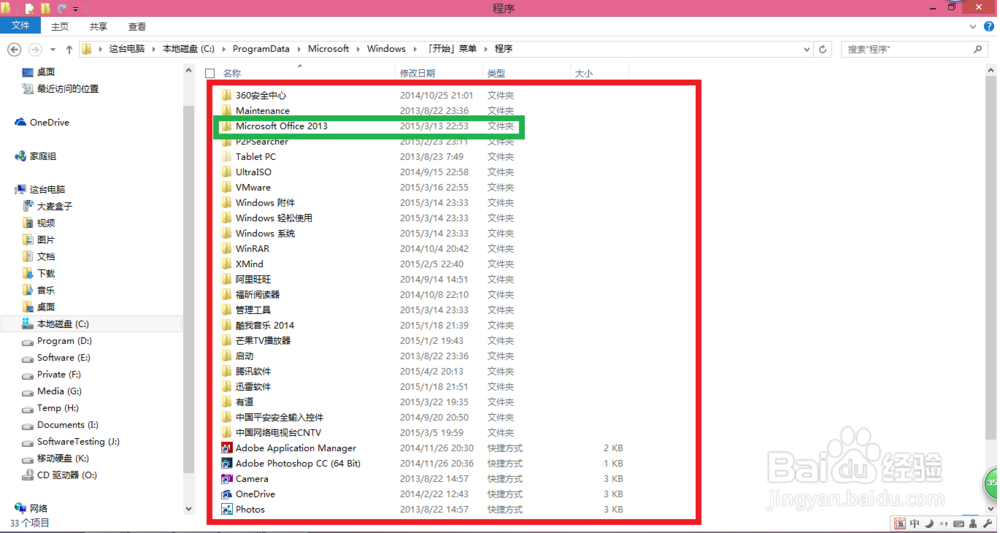Select the 迅雷软件 folder row
Image resolution: width=1000 pixels, height=533 pixels.
coord(421,386)
